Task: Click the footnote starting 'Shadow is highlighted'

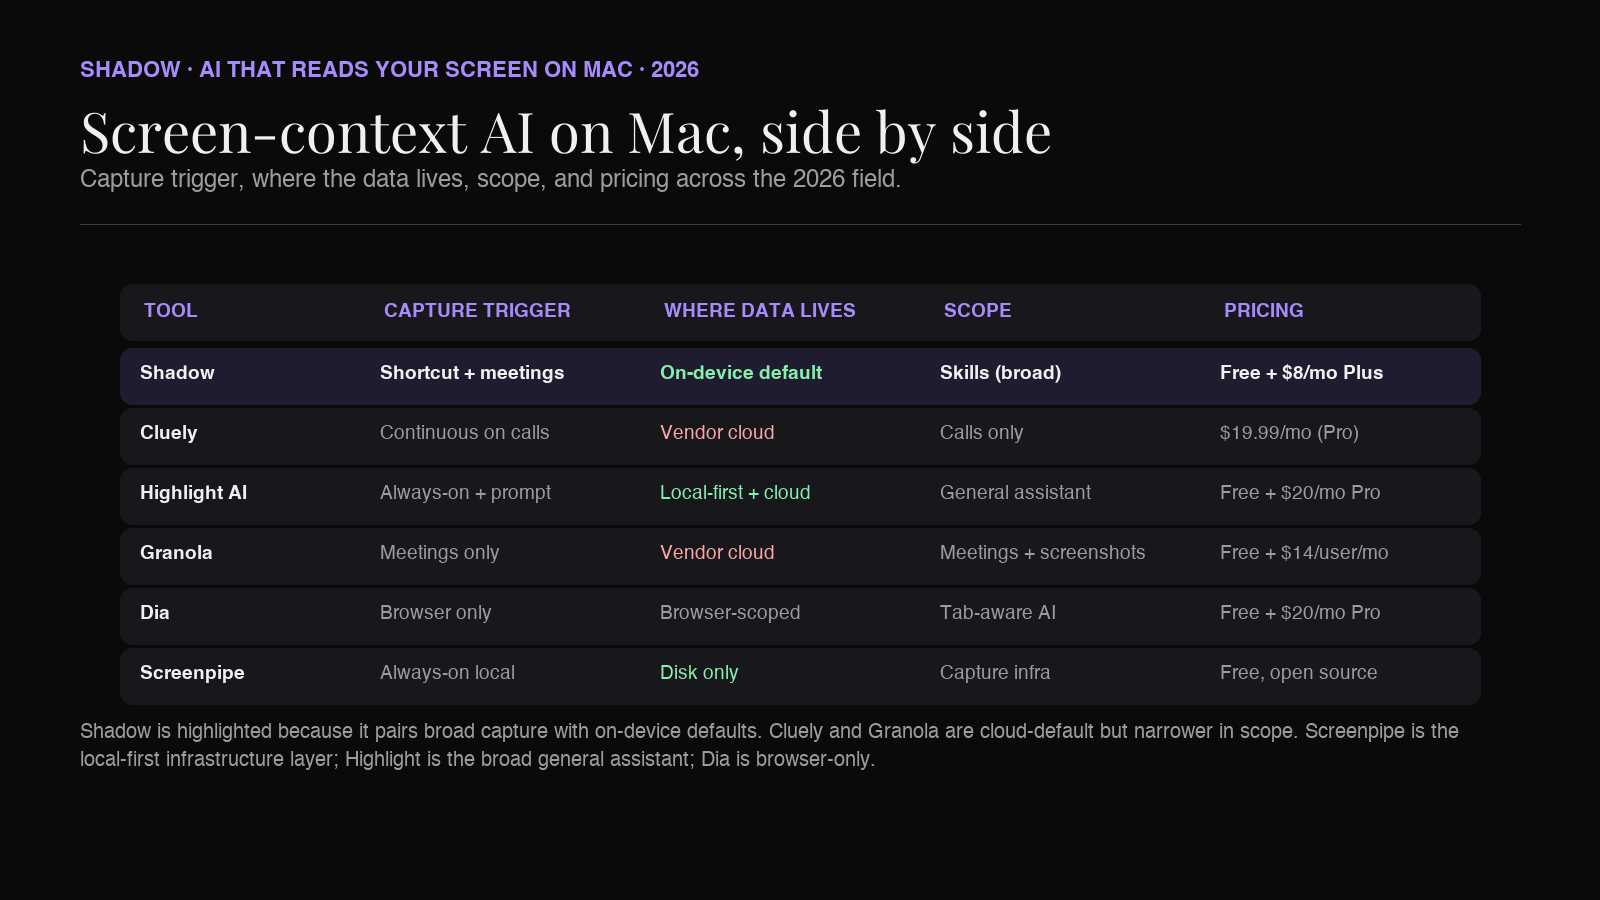Action: click(769, 745)
